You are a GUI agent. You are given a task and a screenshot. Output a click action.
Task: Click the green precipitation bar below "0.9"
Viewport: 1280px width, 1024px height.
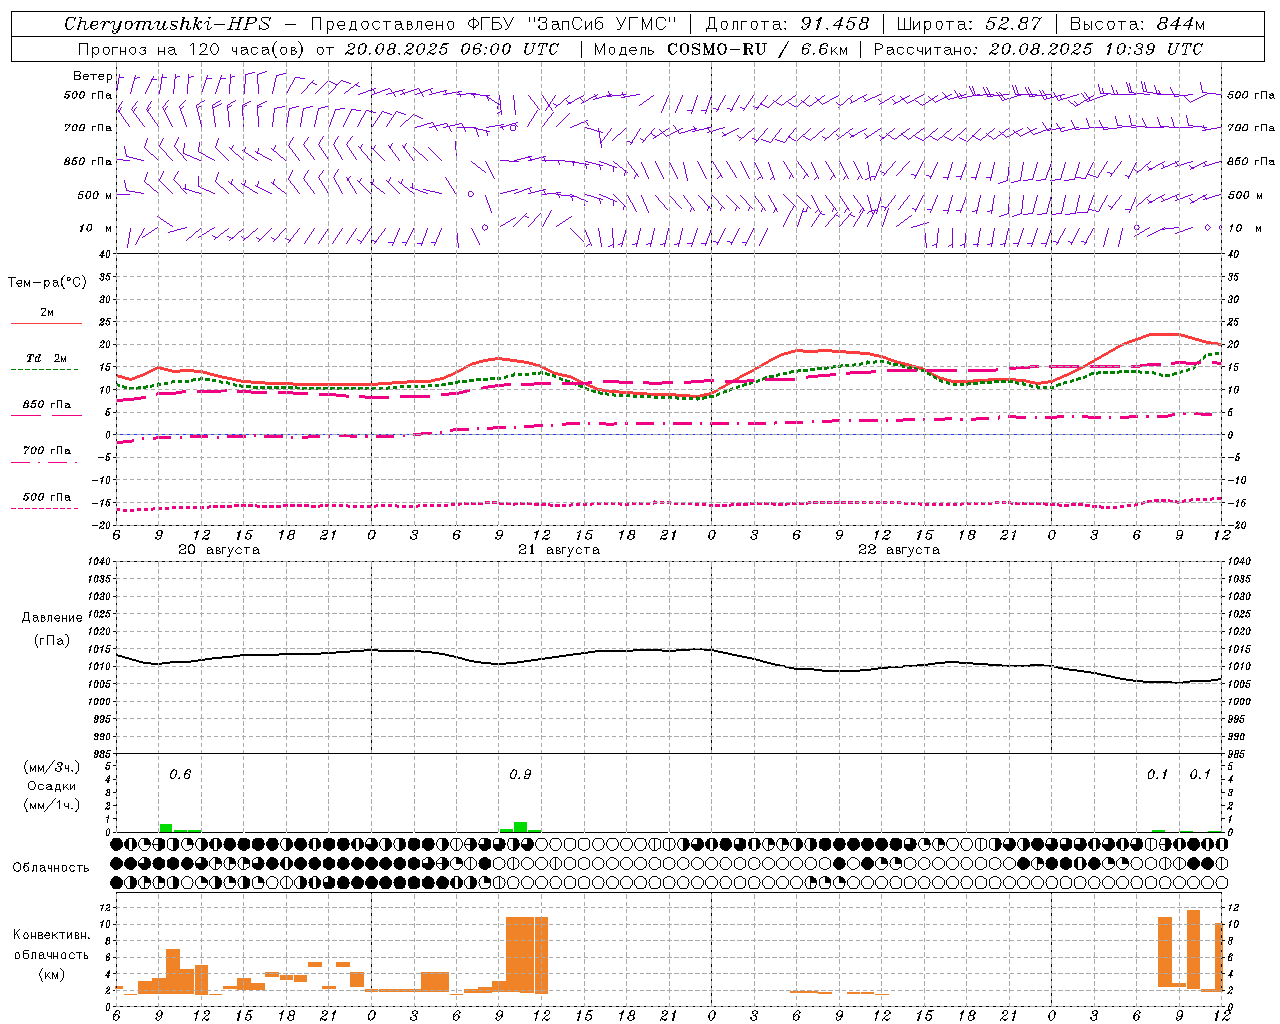tap(520, 827)
